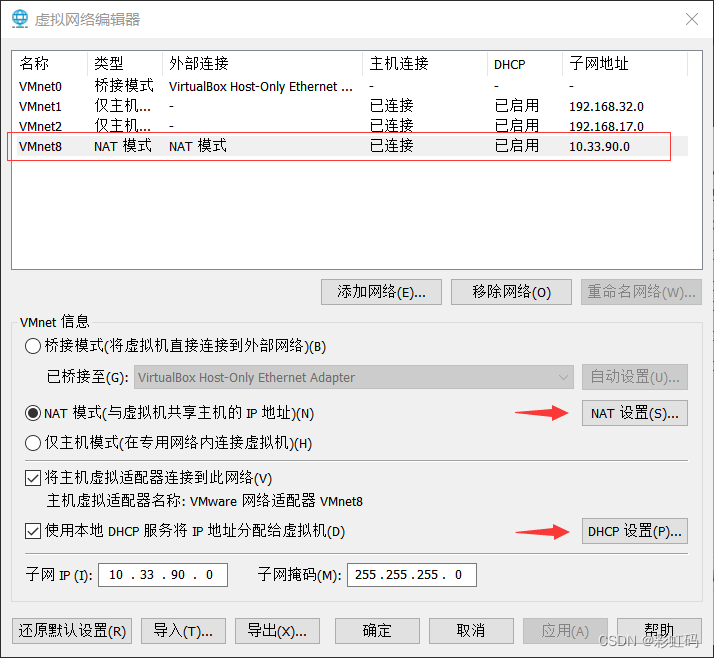The height and width of the screenshot is (658, 714).
Task: Click the 子网地址 column header
Action: click(625, 64)
